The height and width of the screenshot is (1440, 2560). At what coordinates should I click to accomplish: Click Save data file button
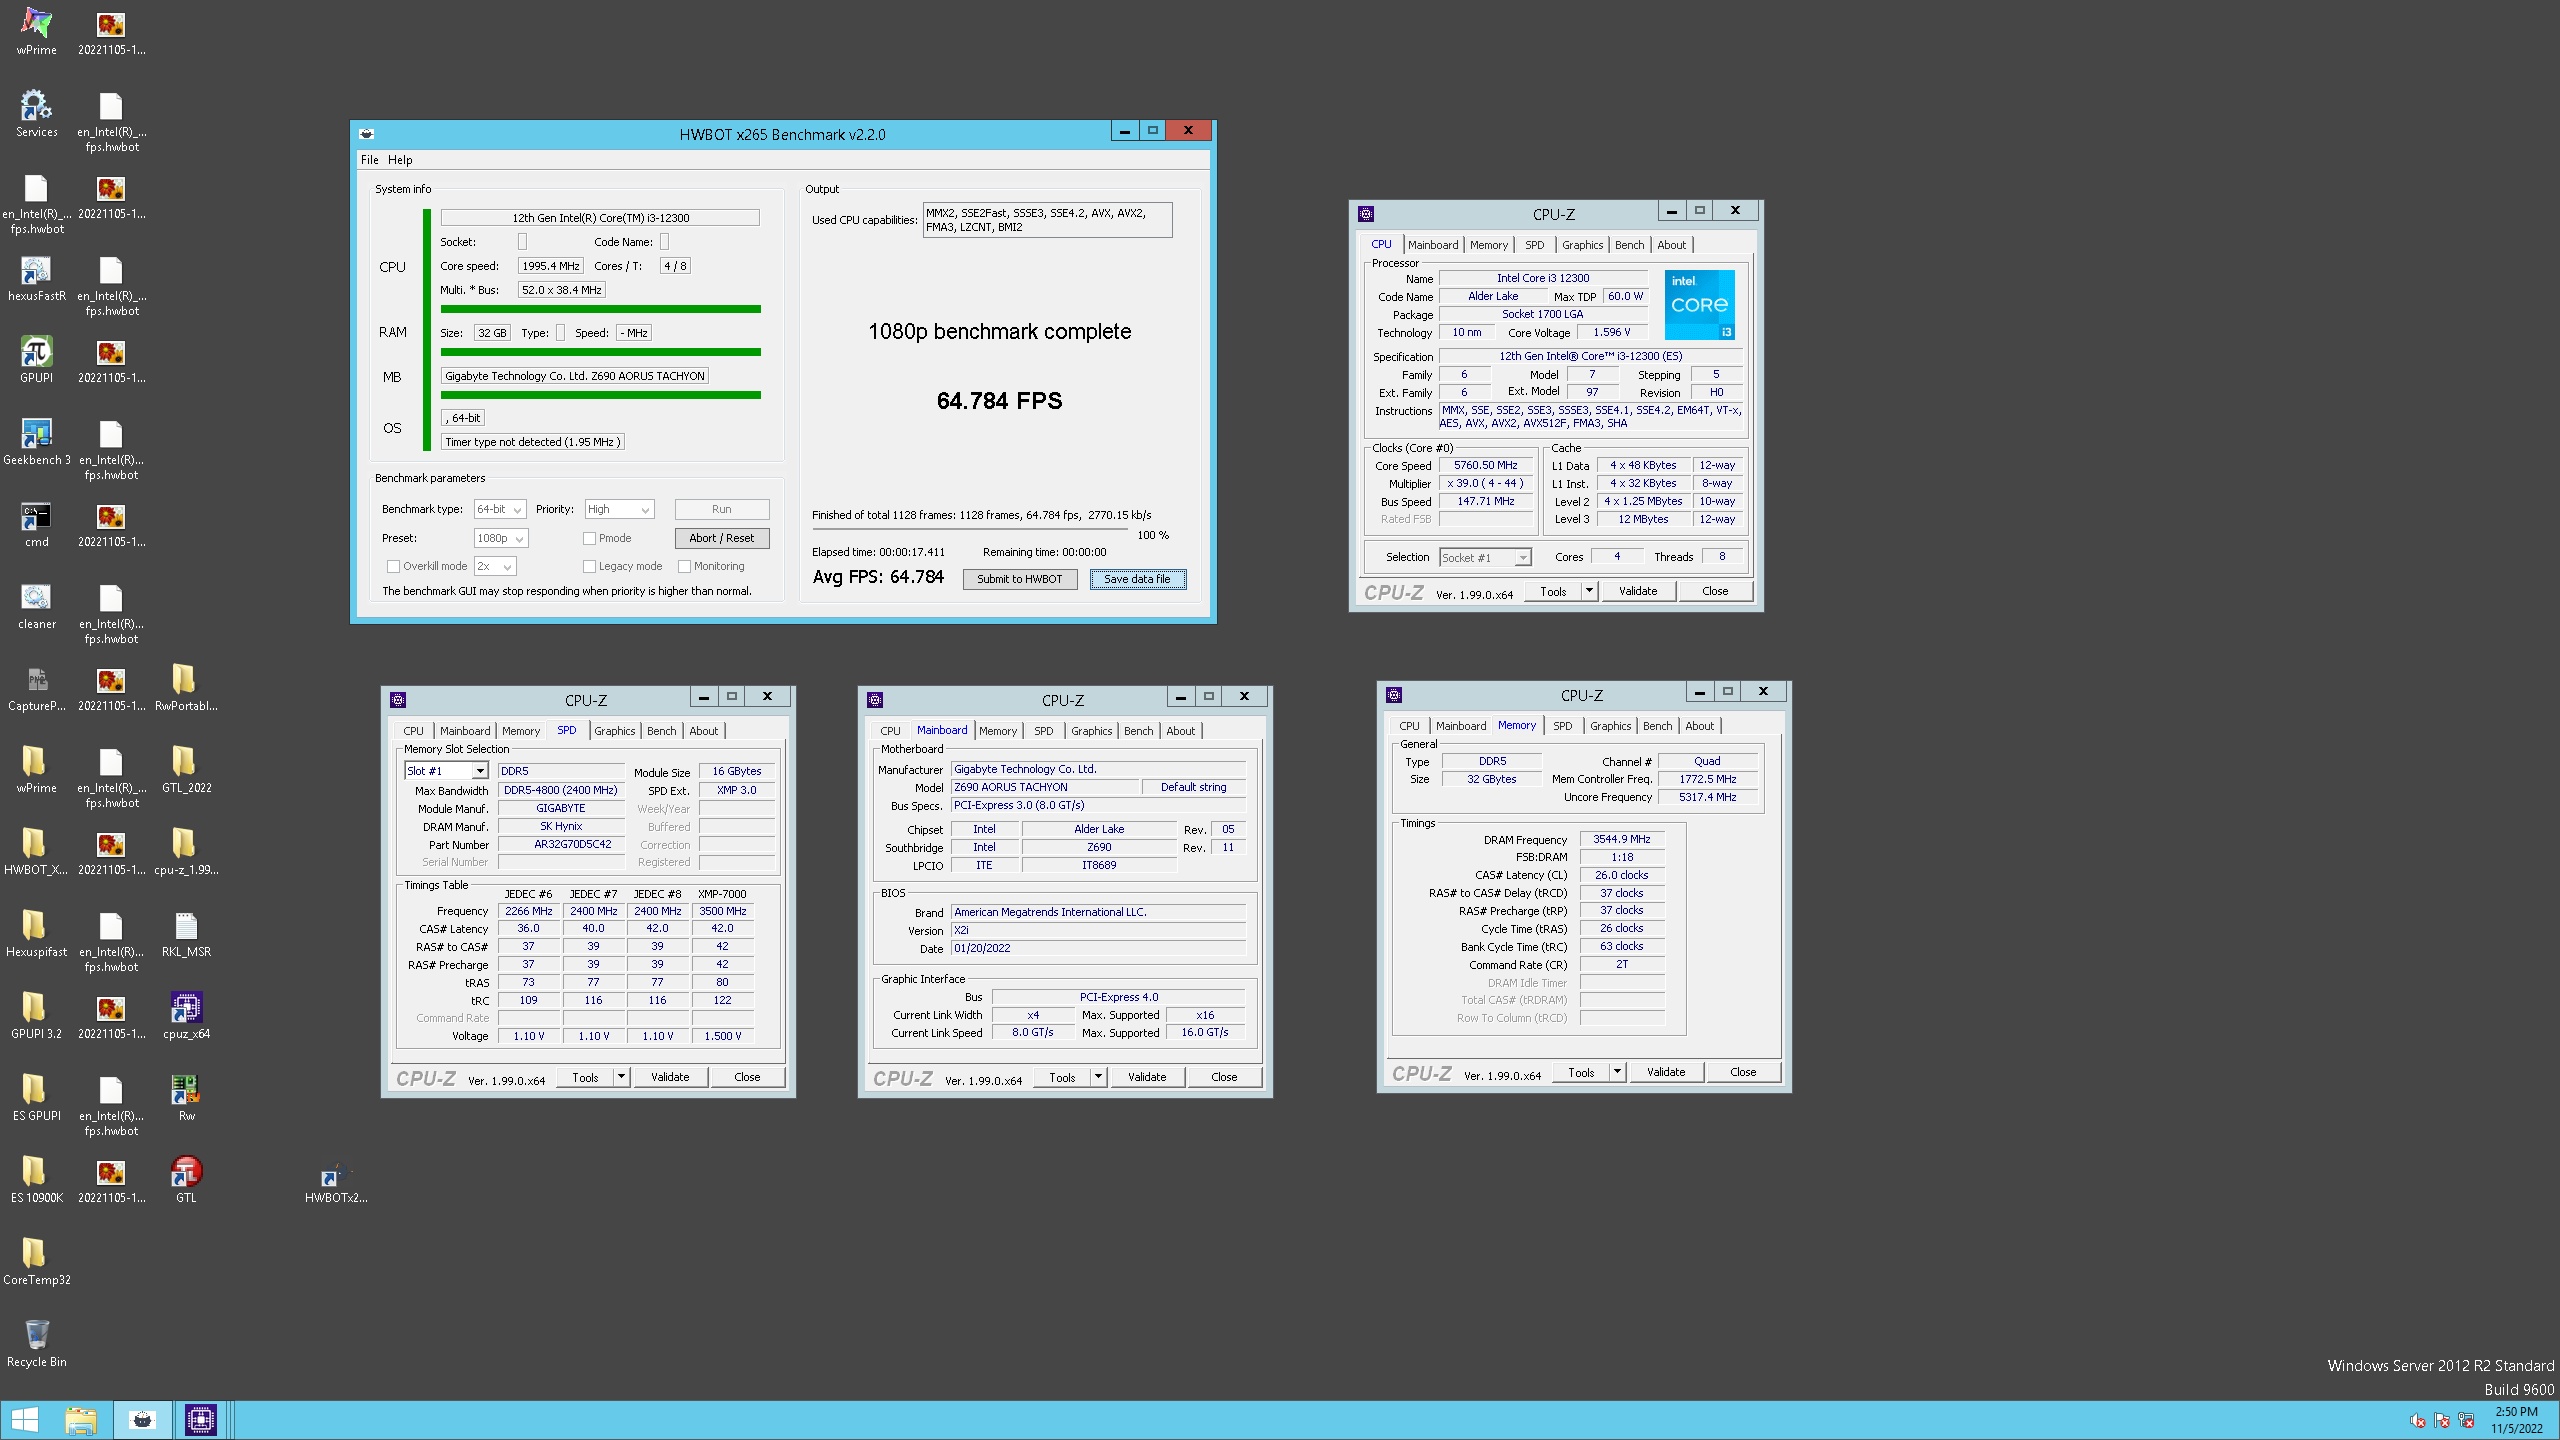pos(1137,579)
